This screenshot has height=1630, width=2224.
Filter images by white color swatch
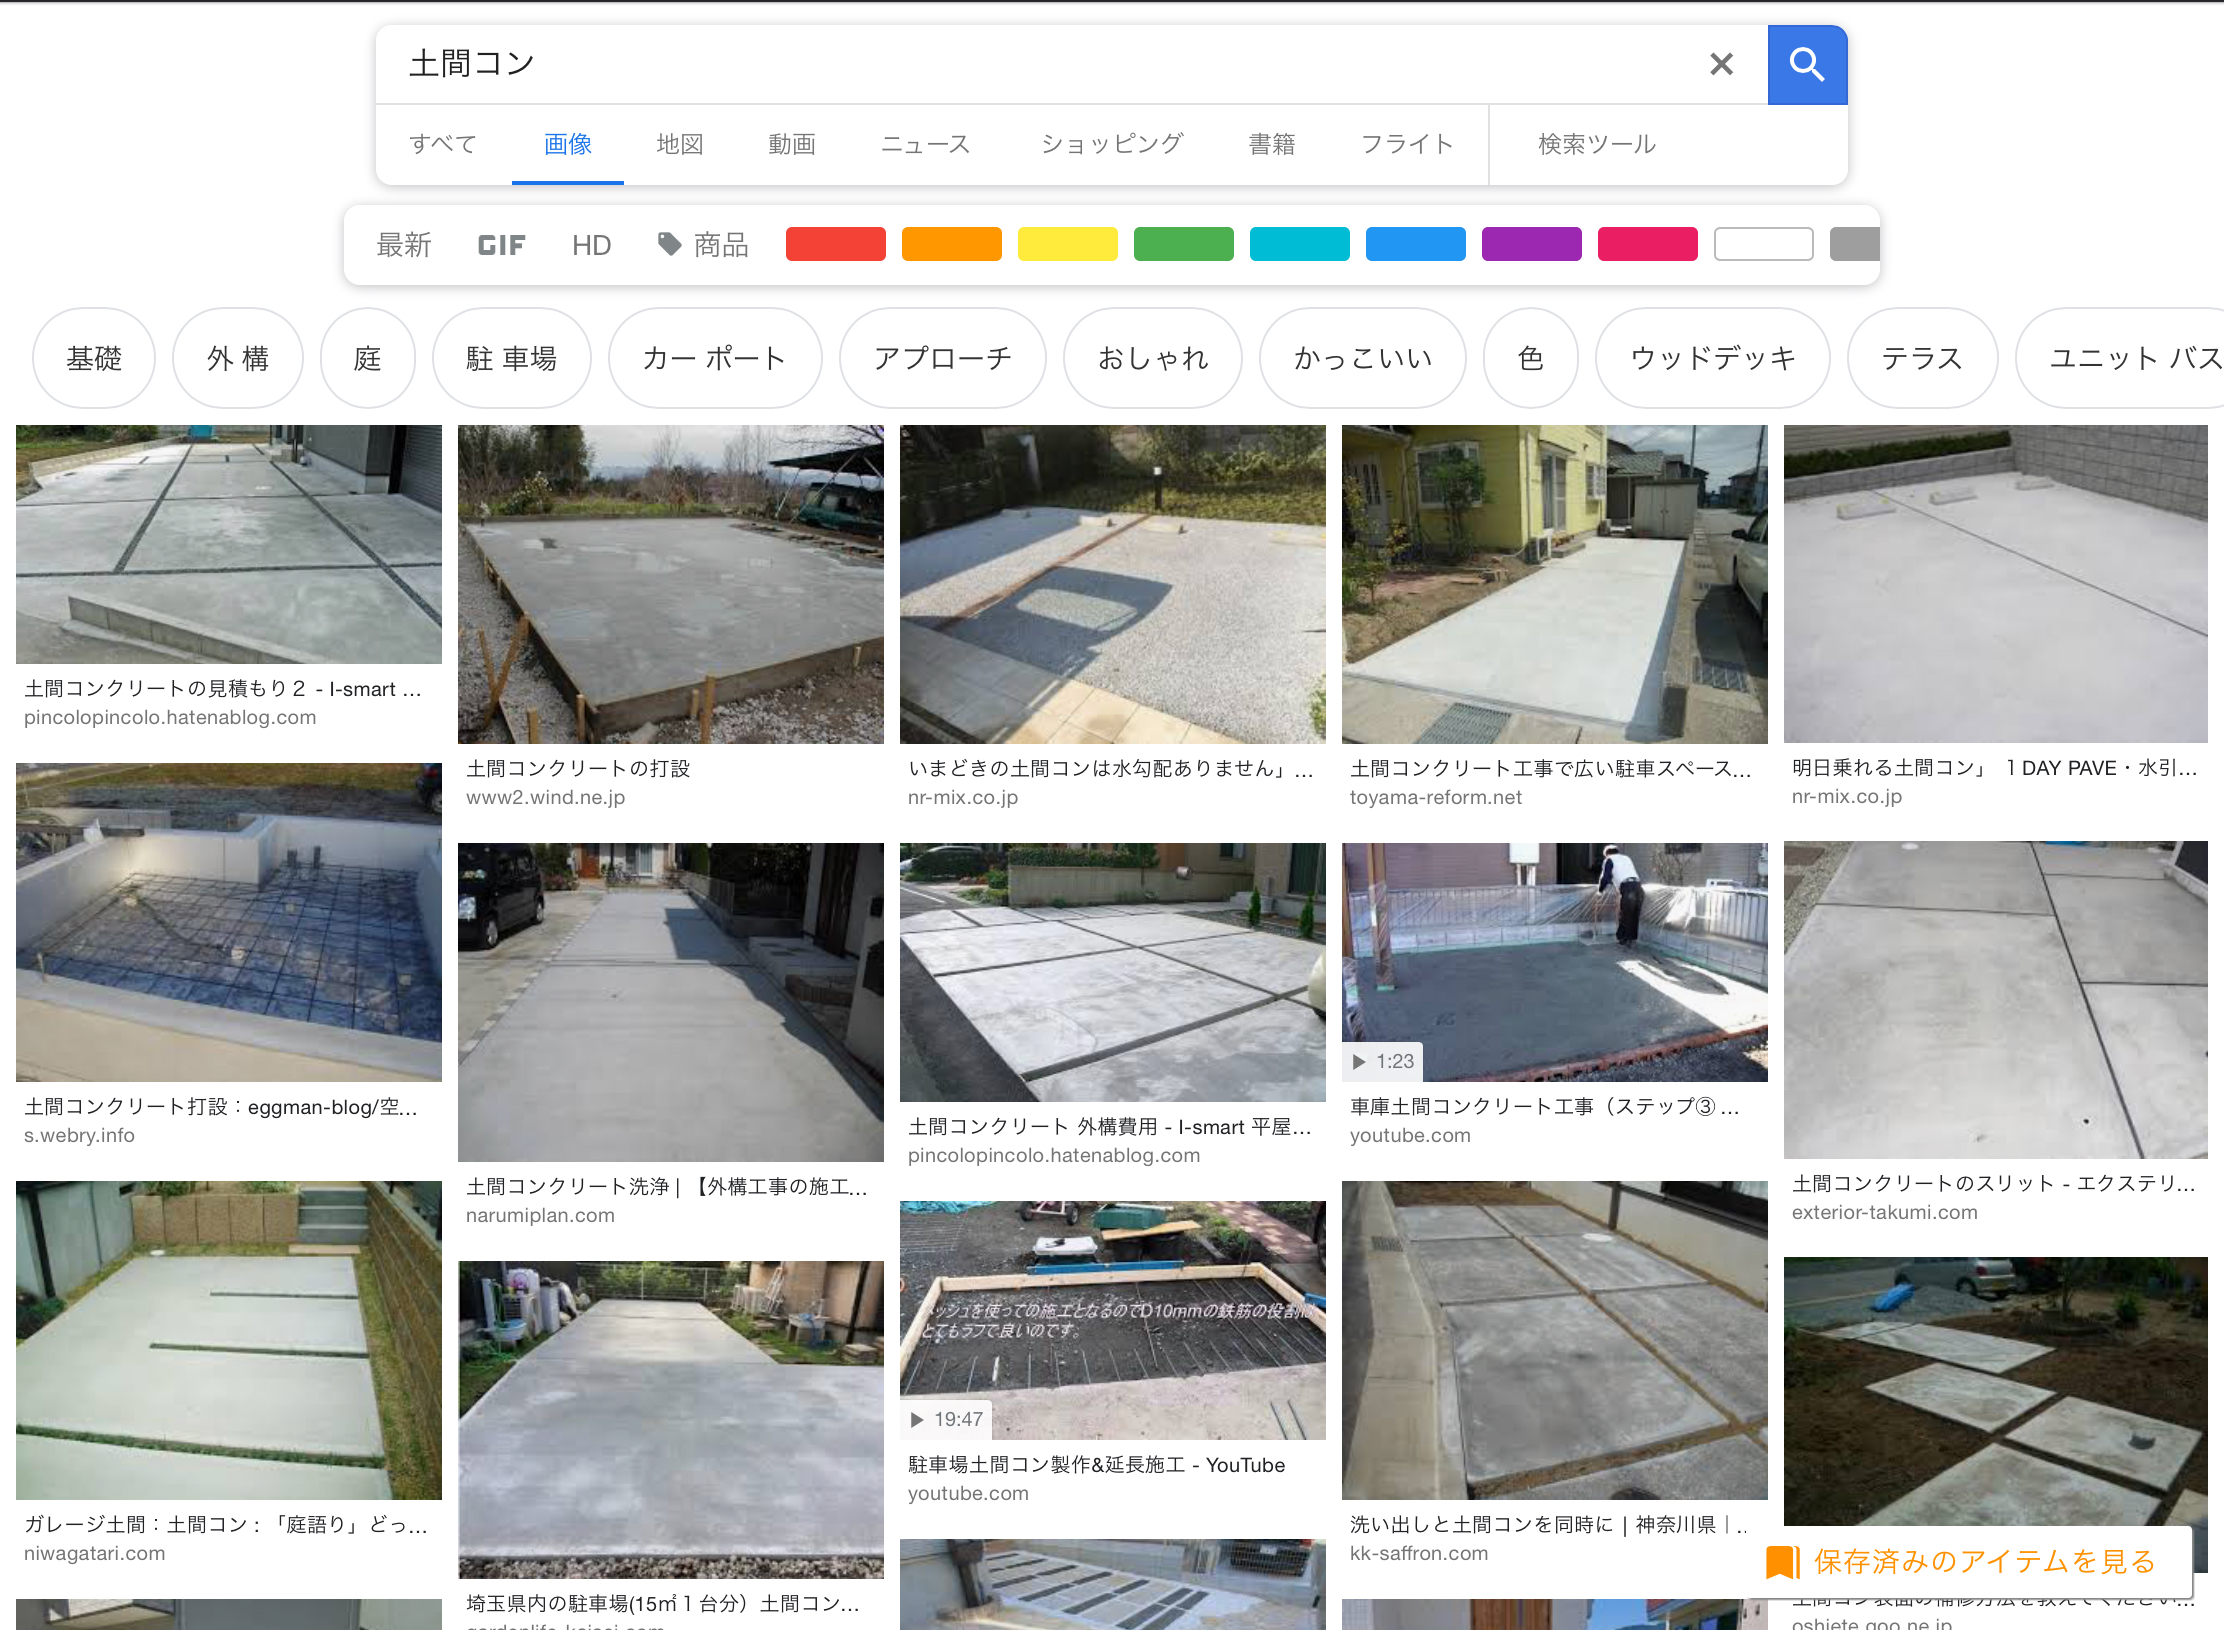pyautogui.click(x=1764, y=244)
